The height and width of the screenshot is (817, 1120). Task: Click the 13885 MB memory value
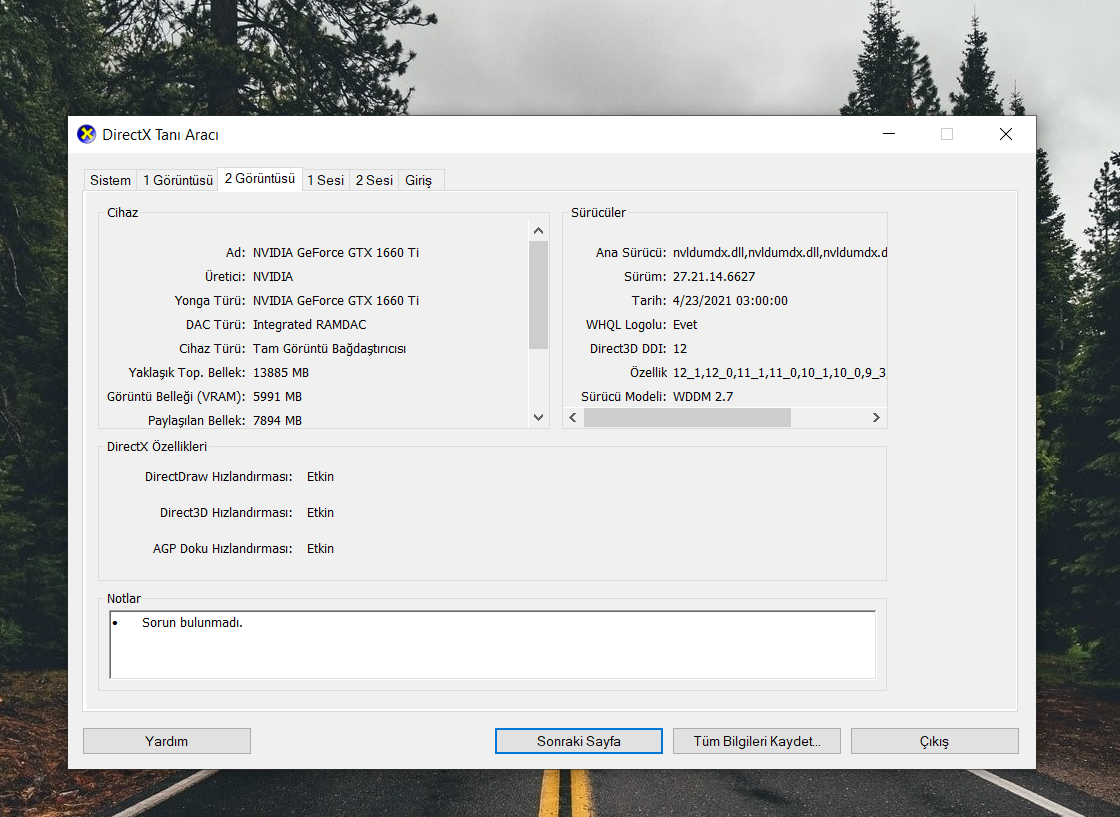pos(281,373)
